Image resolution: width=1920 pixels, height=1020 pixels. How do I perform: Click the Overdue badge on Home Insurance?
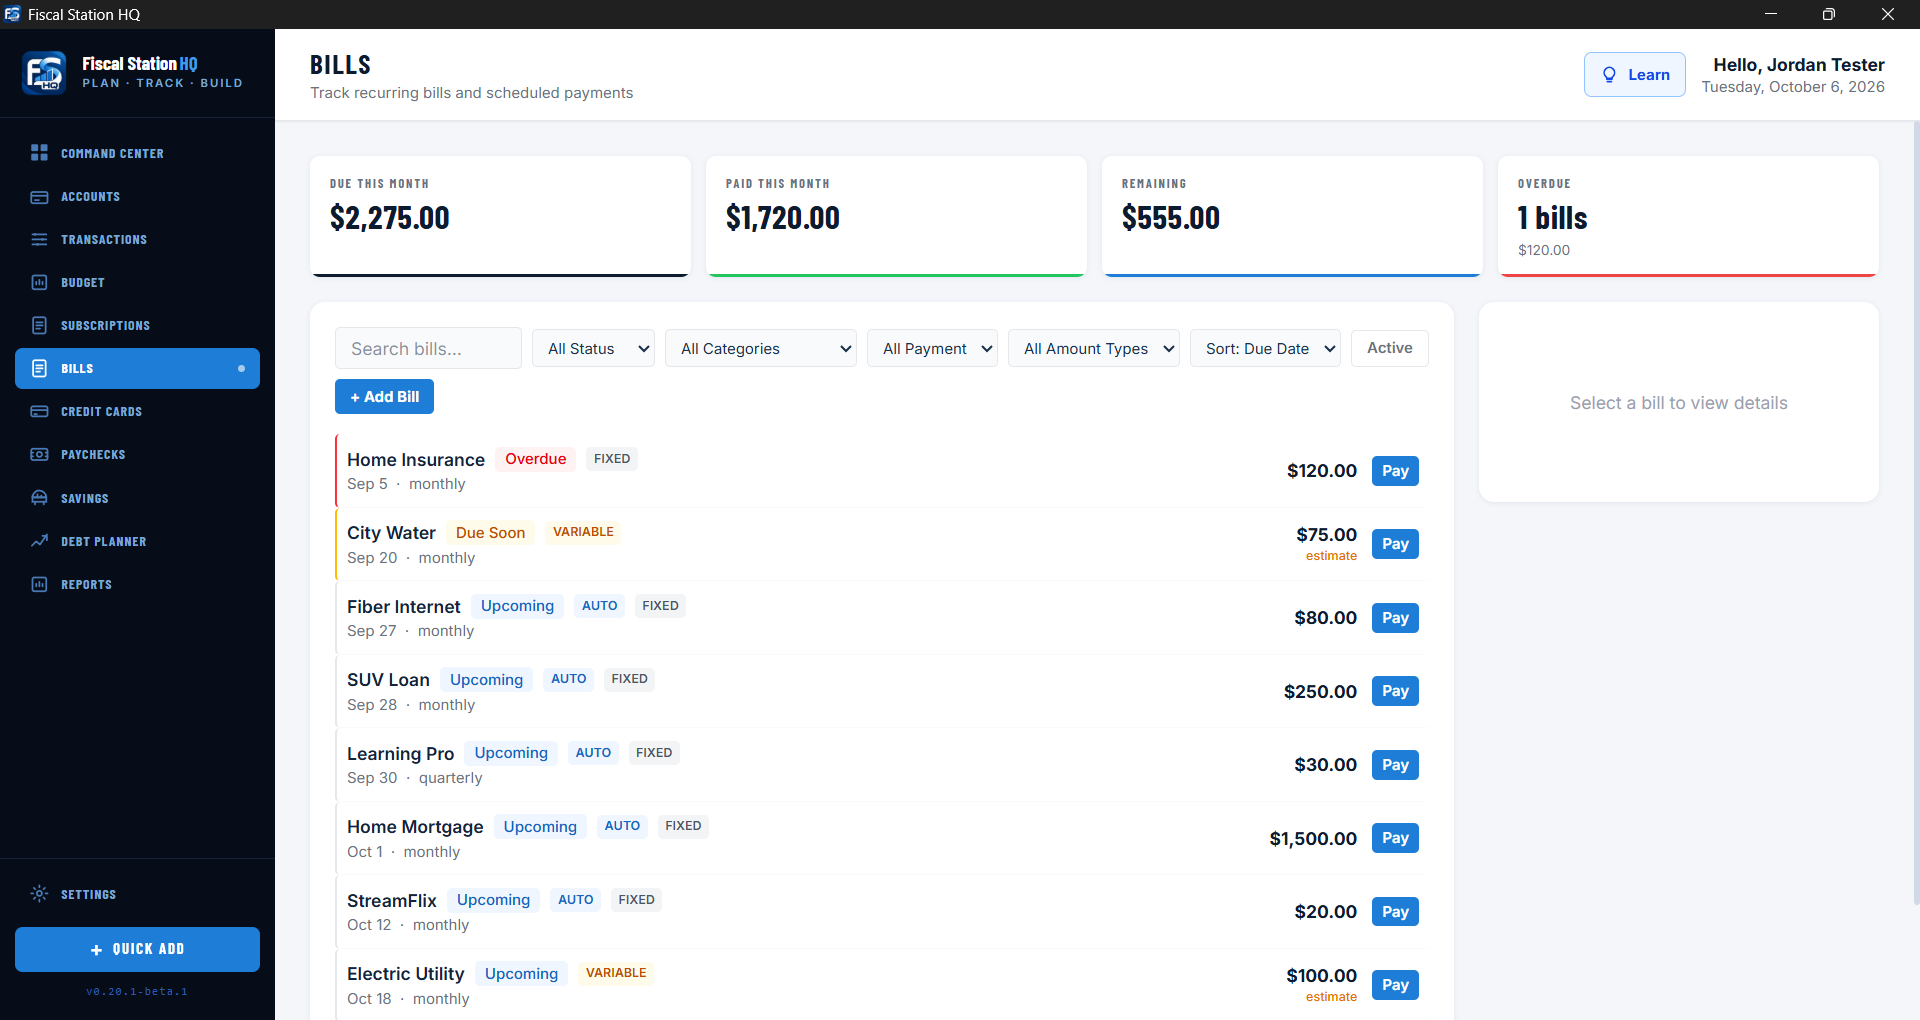coord(535,459)
